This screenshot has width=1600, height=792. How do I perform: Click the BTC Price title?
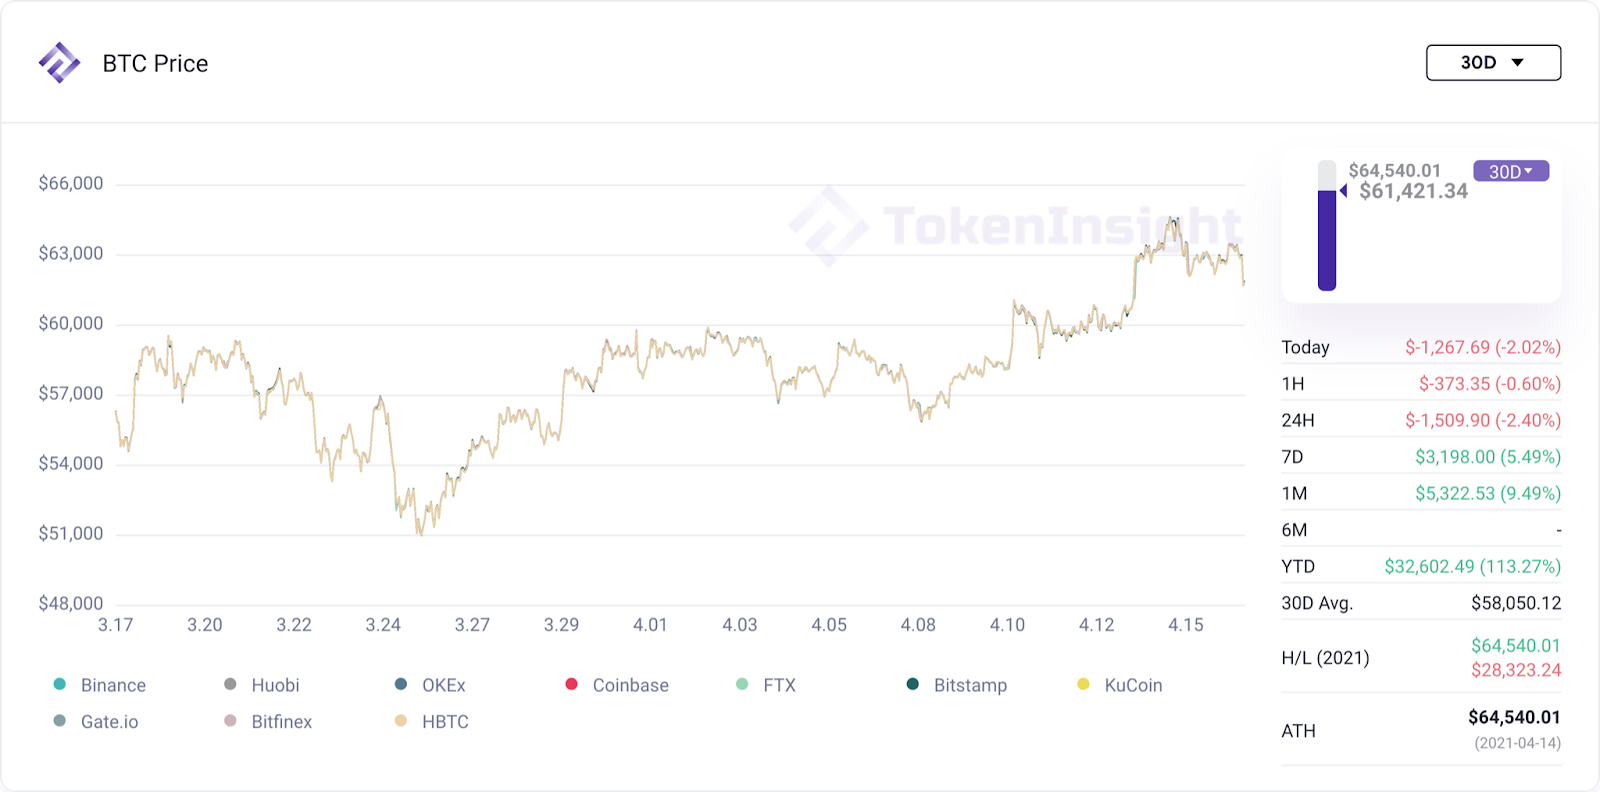pos(155,63)
